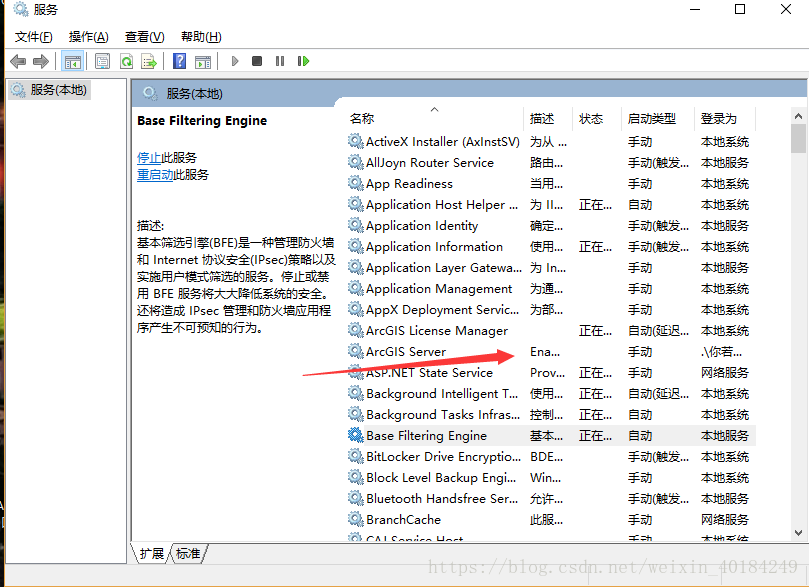
Task: Click the gear icon of ArcGIS Server
Action: (355, 351)
